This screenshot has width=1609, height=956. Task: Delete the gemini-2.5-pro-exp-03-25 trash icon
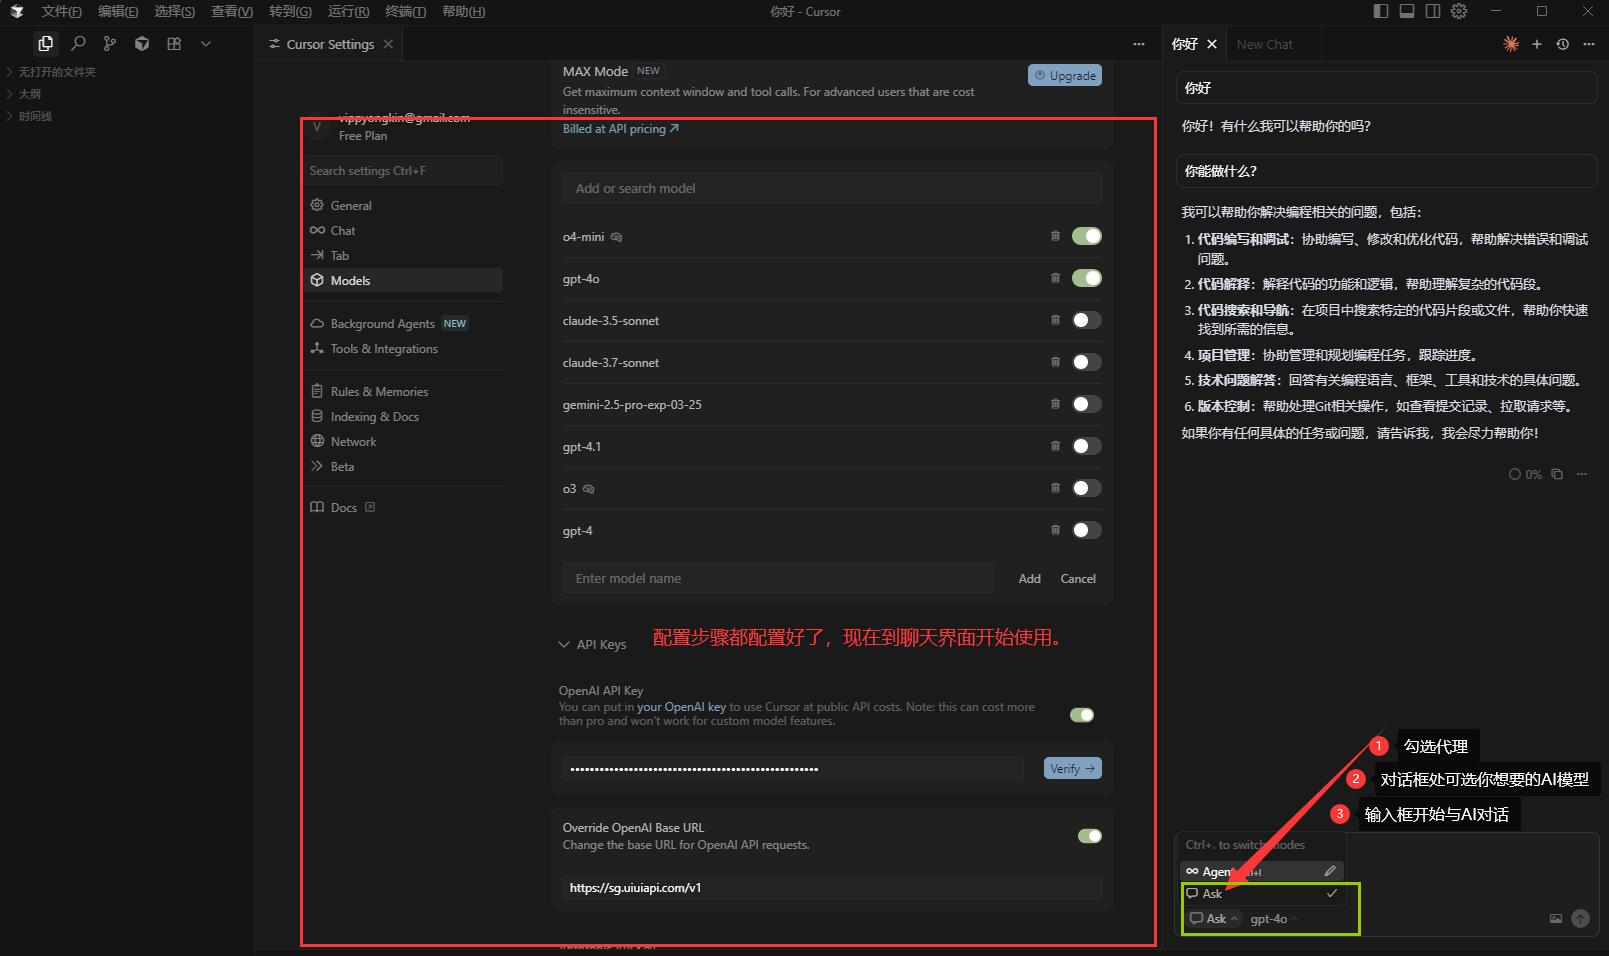click(1055, 404)
